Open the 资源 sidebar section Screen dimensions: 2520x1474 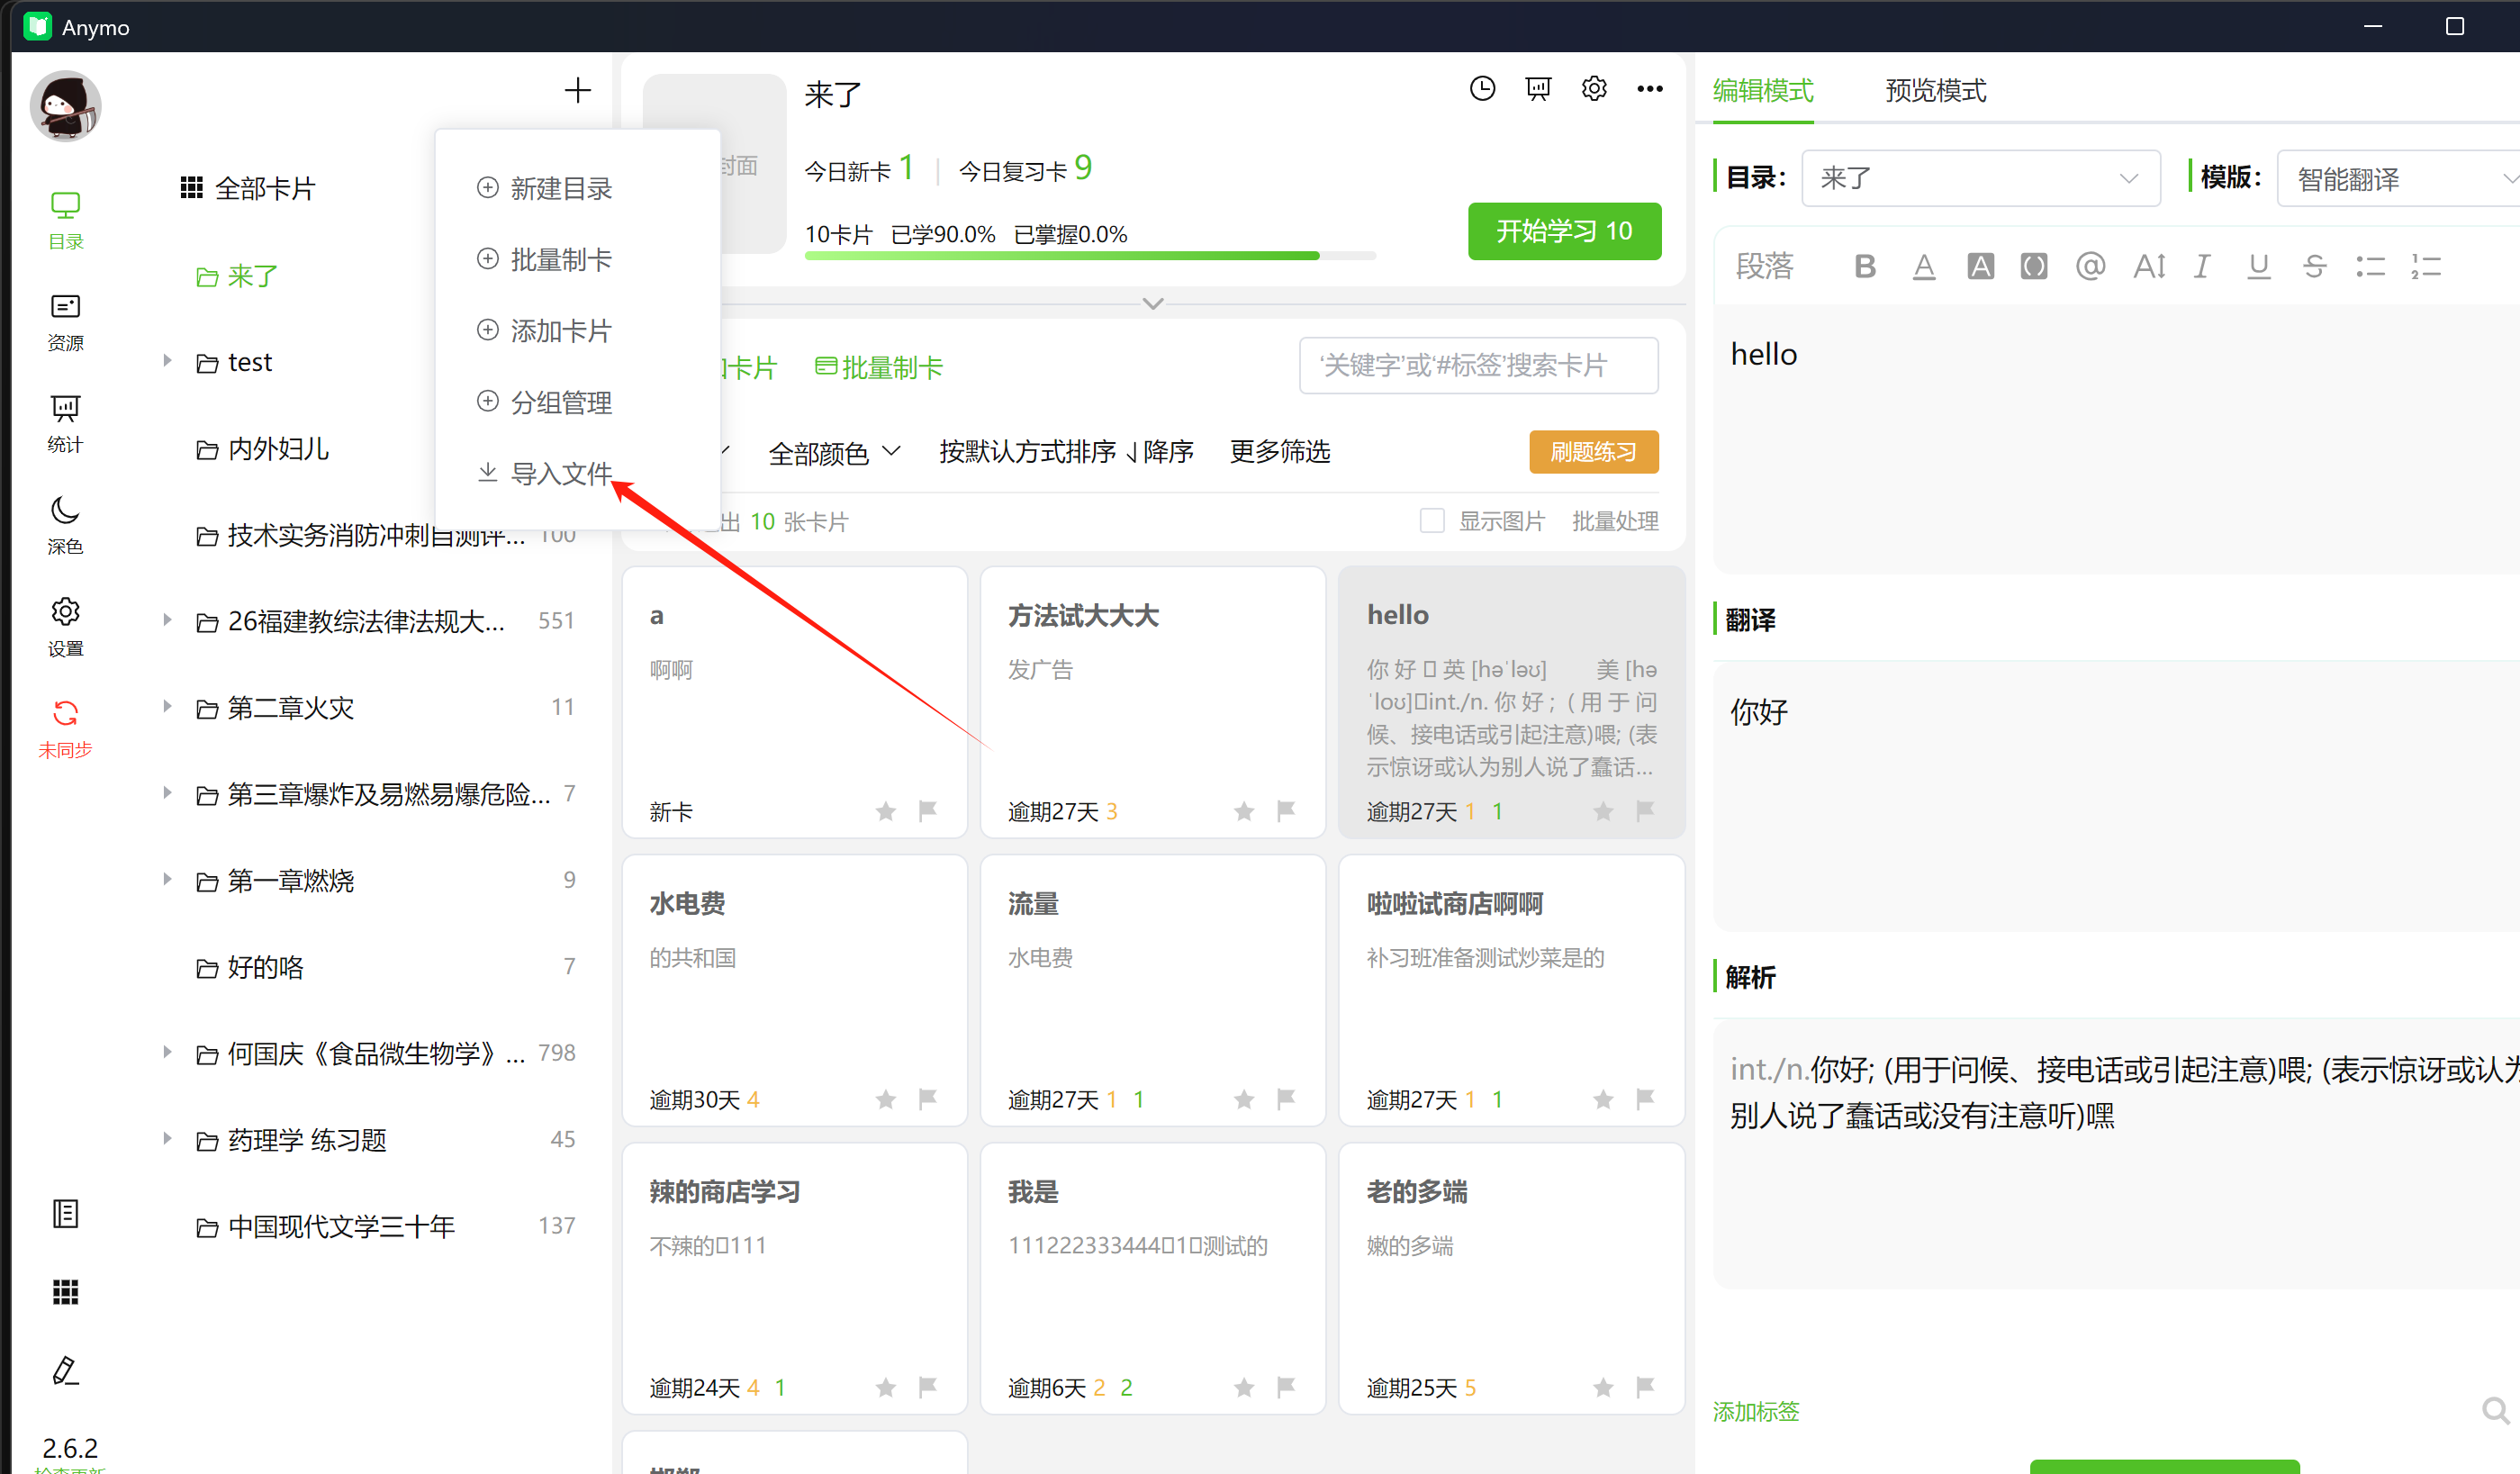click(x=65, y=322)
